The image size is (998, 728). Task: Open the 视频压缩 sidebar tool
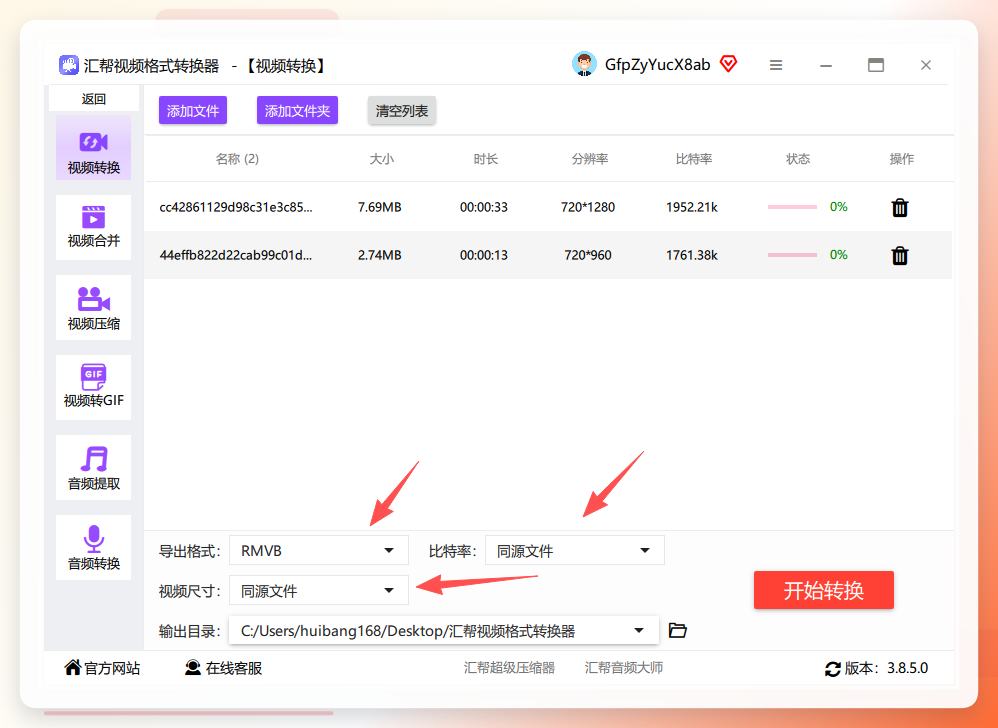(94, 307)
